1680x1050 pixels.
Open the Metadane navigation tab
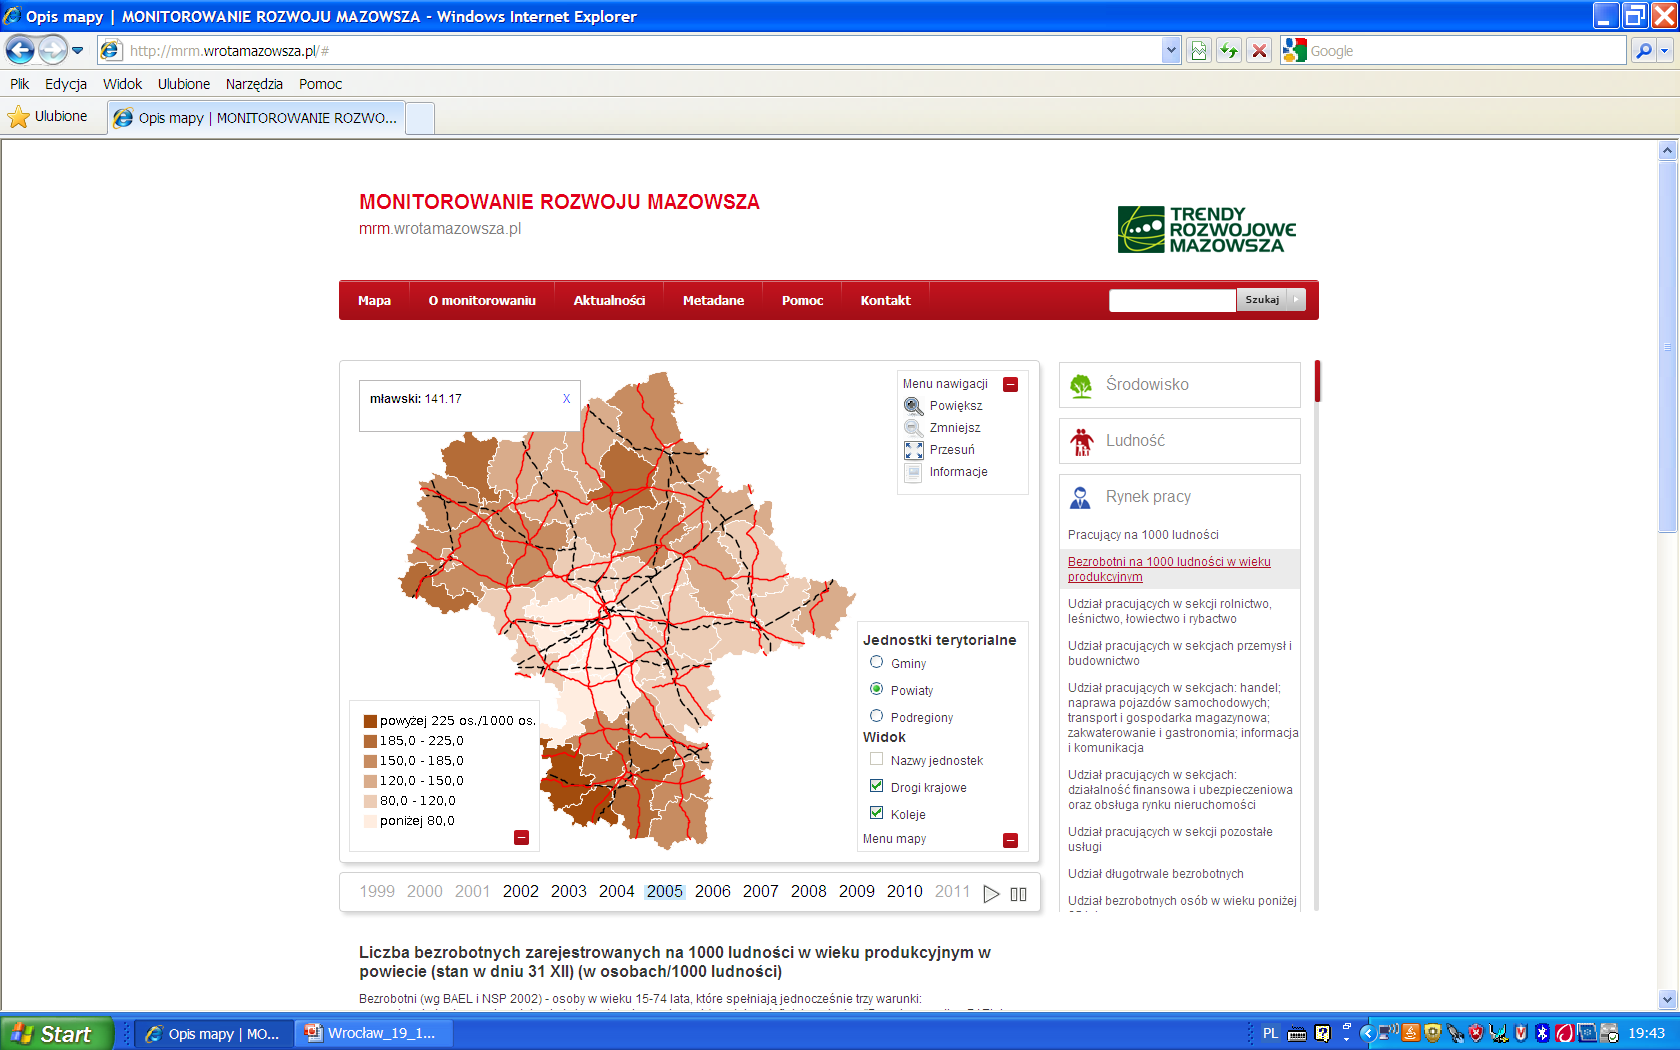click(x=713, y=300)
